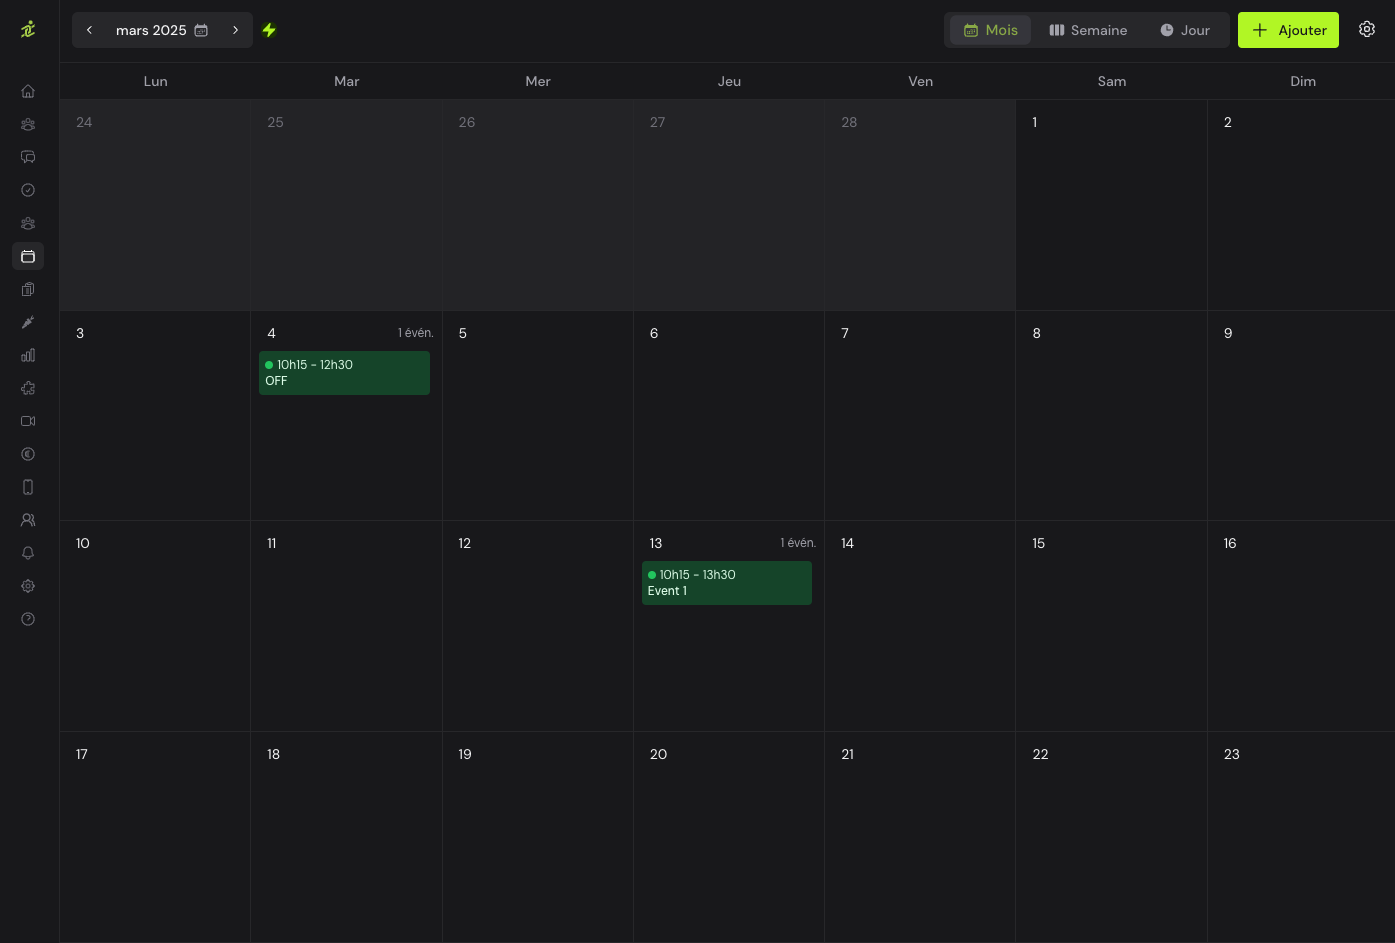Open the euro payments sidebar icon
Screen dimensions: 1395x943
click(28, 454)
